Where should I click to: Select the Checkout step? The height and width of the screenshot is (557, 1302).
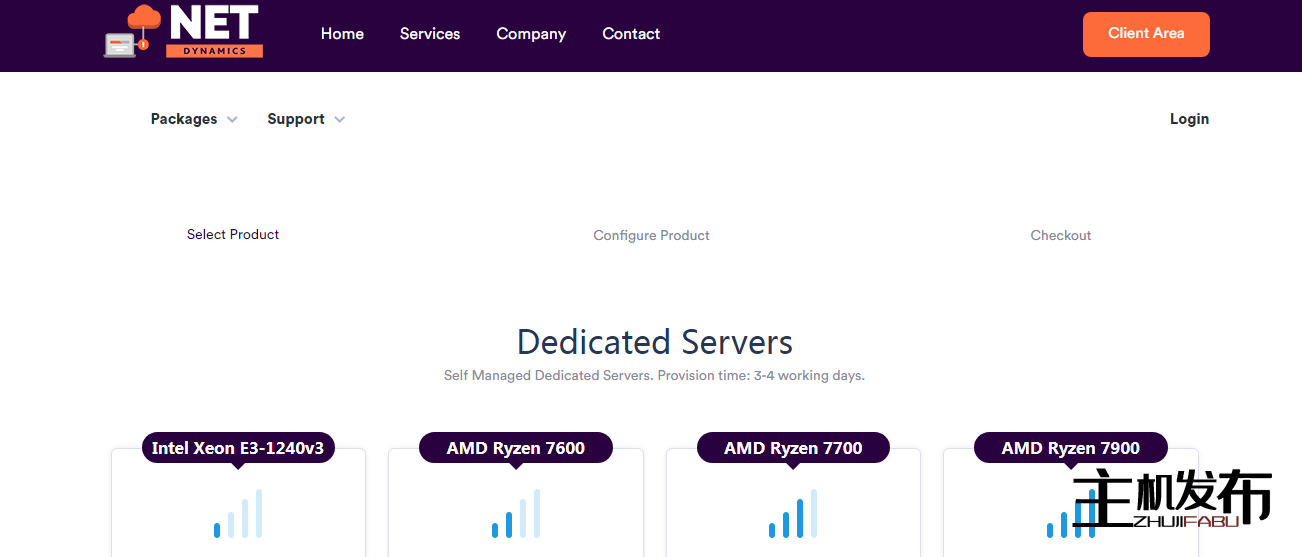(x=1061, y=236)
